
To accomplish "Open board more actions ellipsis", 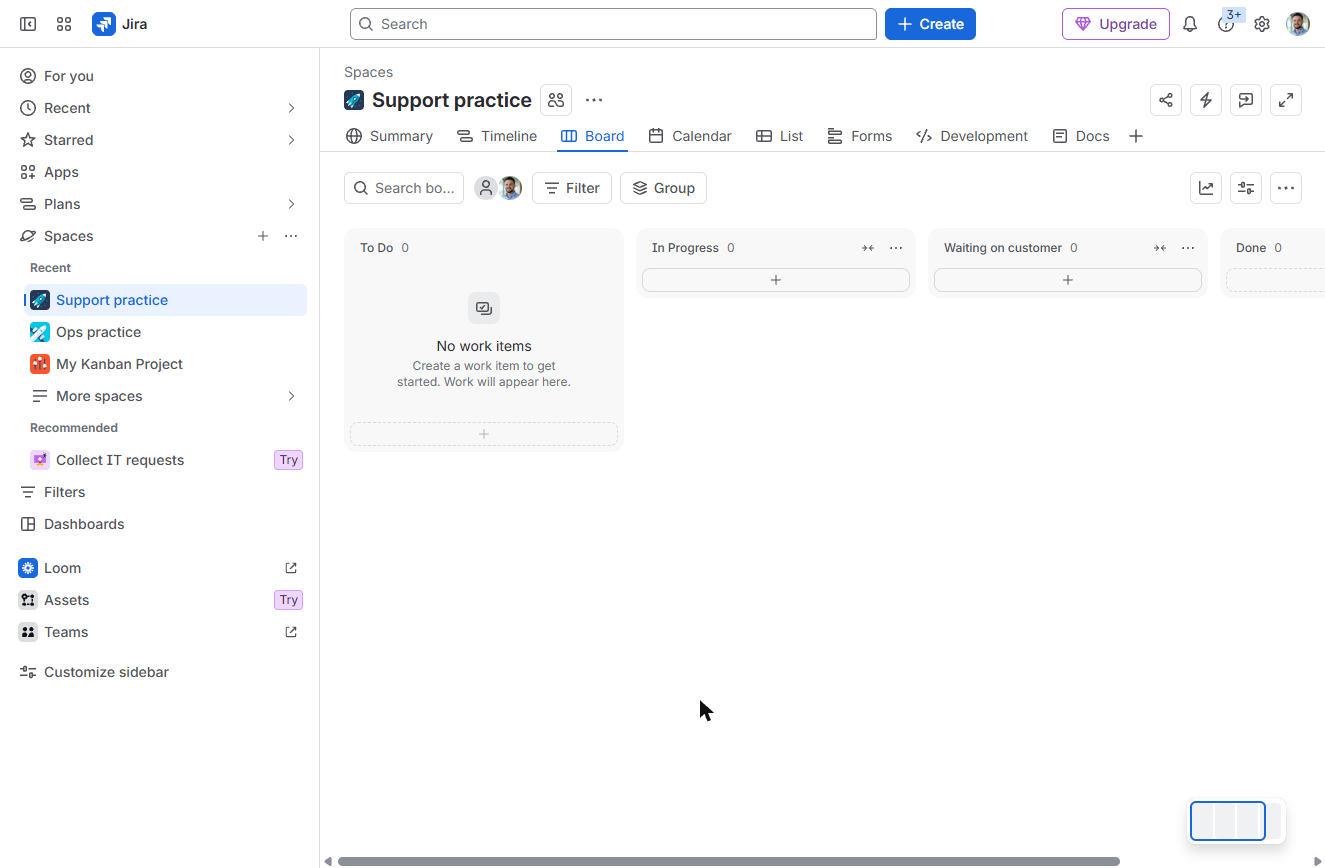I will 1286,188.
